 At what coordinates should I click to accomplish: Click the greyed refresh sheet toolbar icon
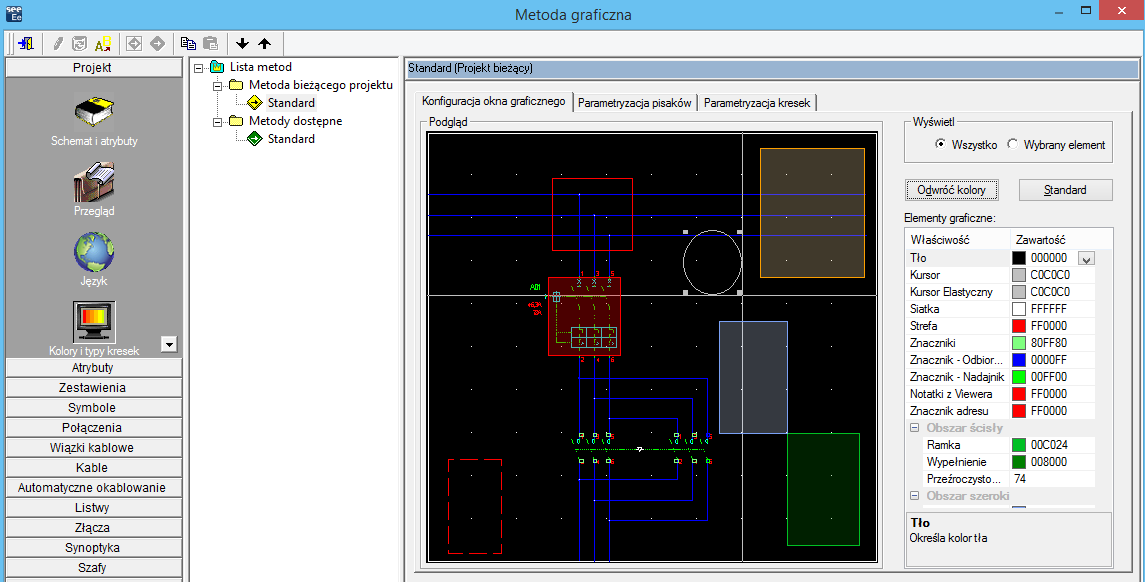pyautogui.click(x=80, y=44)
